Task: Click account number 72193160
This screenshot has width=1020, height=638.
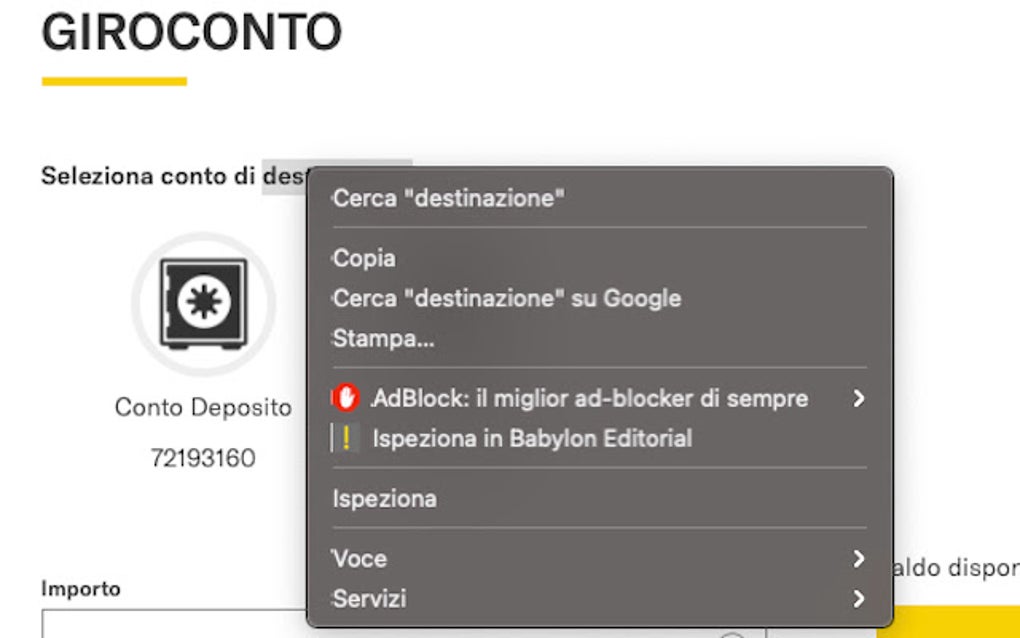Action: 203,459
